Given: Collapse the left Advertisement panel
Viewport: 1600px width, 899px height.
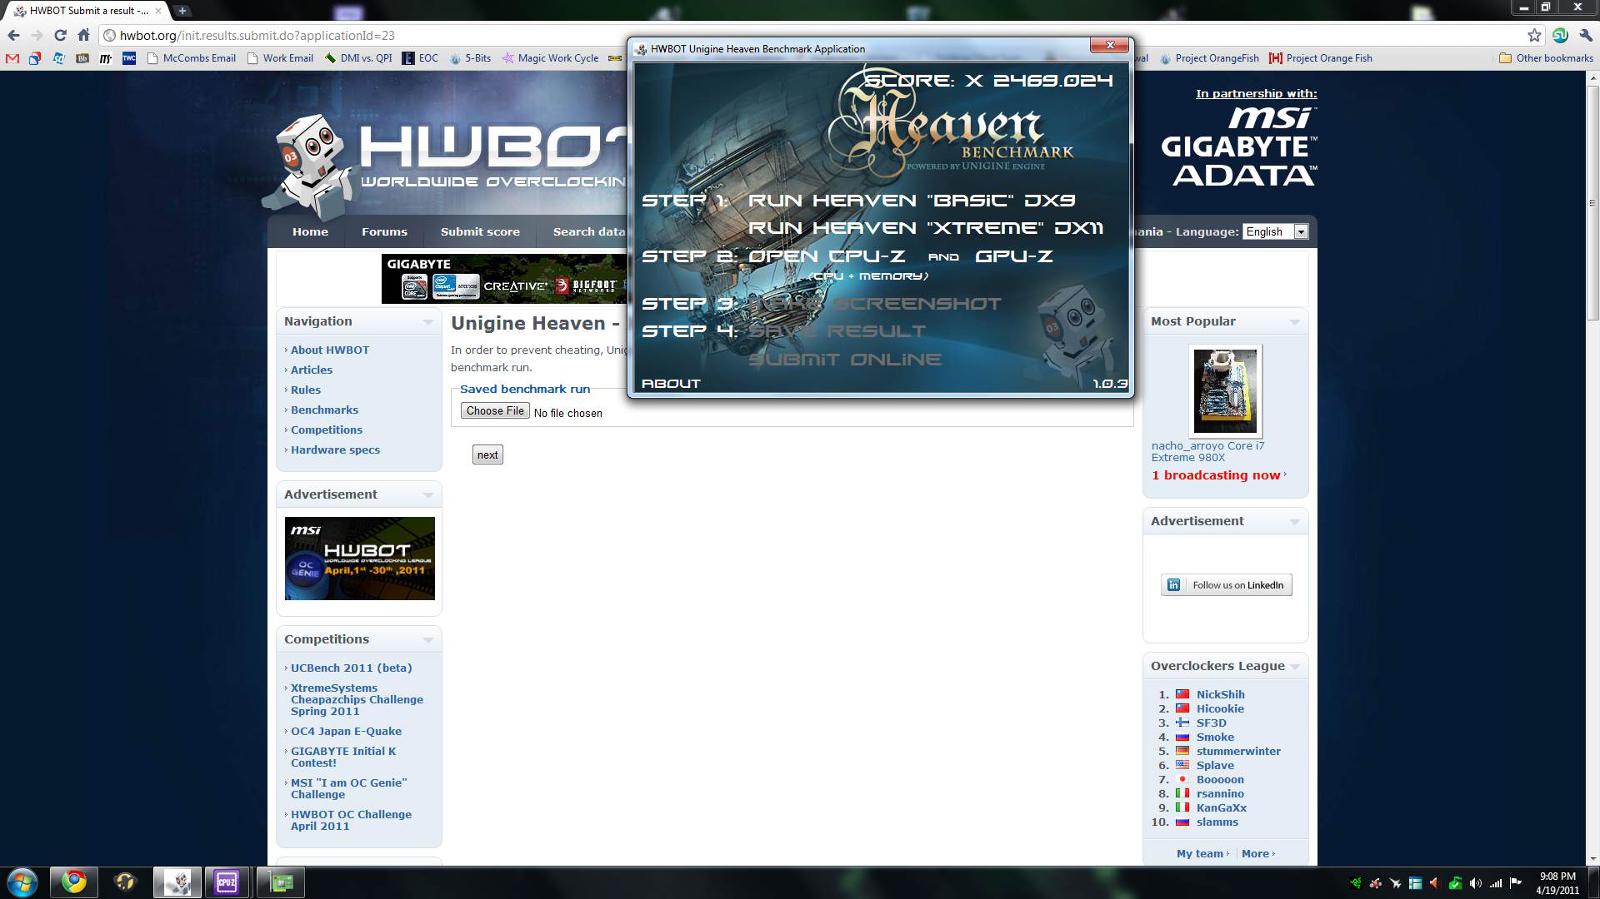Looking at the screenshot, I should [428, 495].
